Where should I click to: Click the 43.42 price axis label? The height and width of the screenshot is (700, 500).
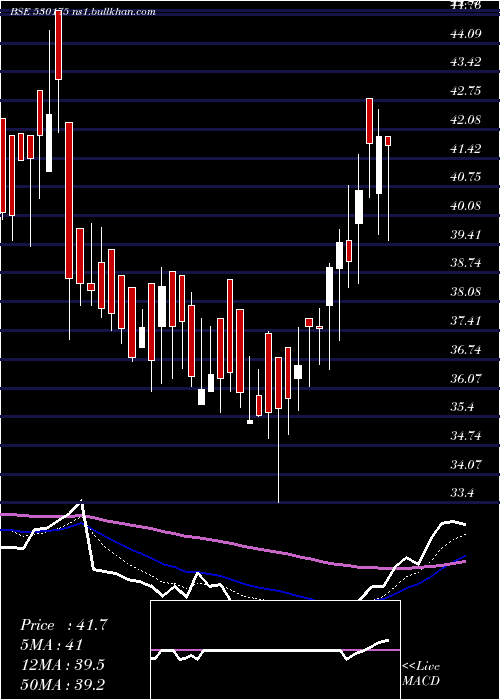click(466, 62)
